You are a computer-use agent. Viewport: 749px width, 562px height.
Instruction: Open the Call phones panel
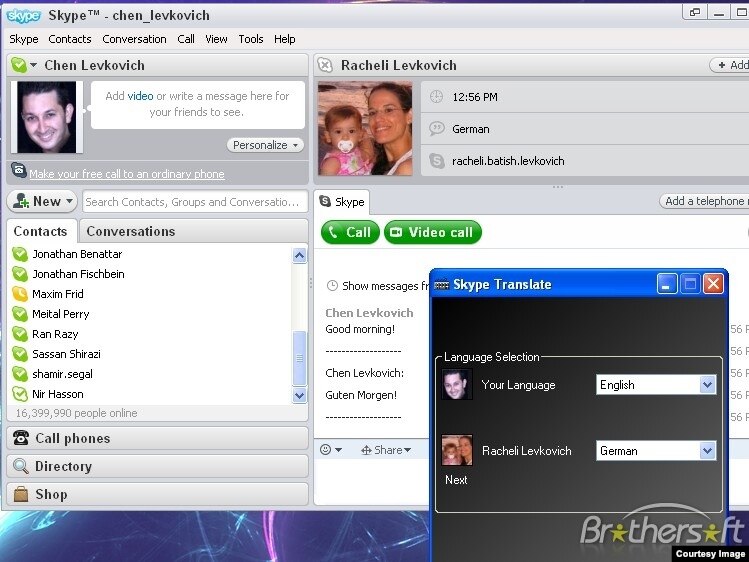[157, 438]
